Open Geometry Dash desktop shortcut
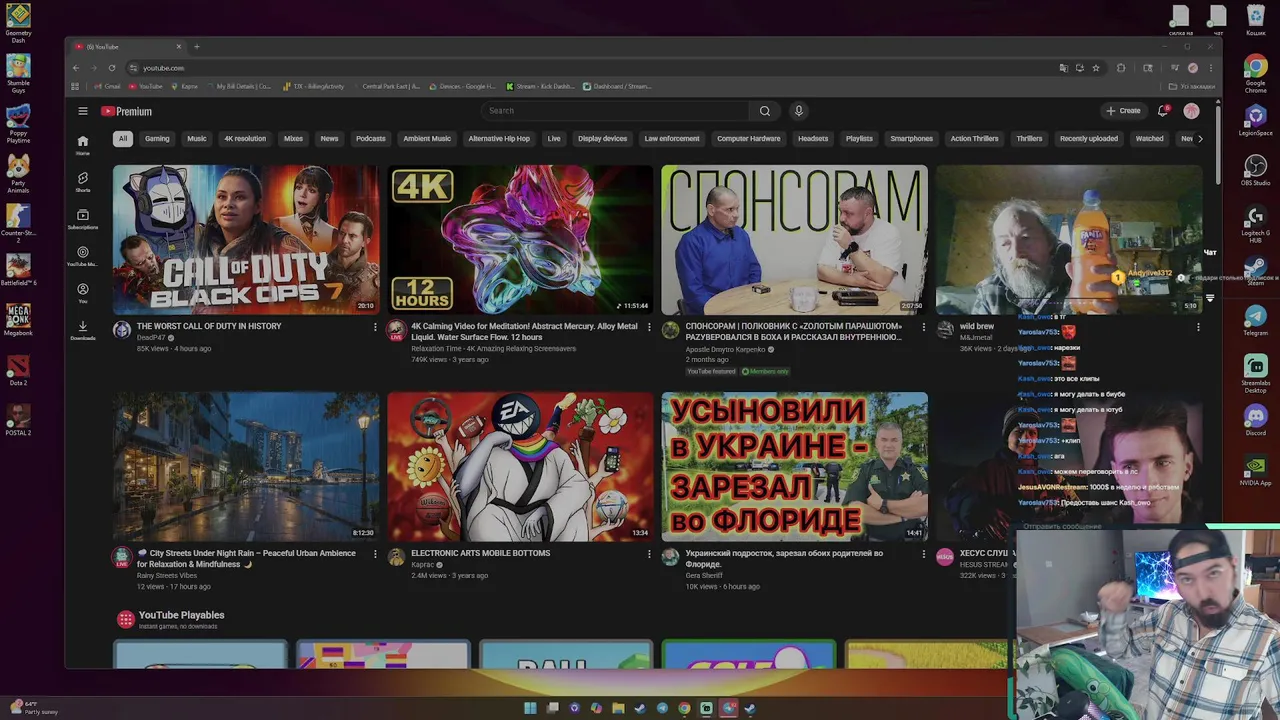This screenshot has width=1280, height=720. point(18,24)
